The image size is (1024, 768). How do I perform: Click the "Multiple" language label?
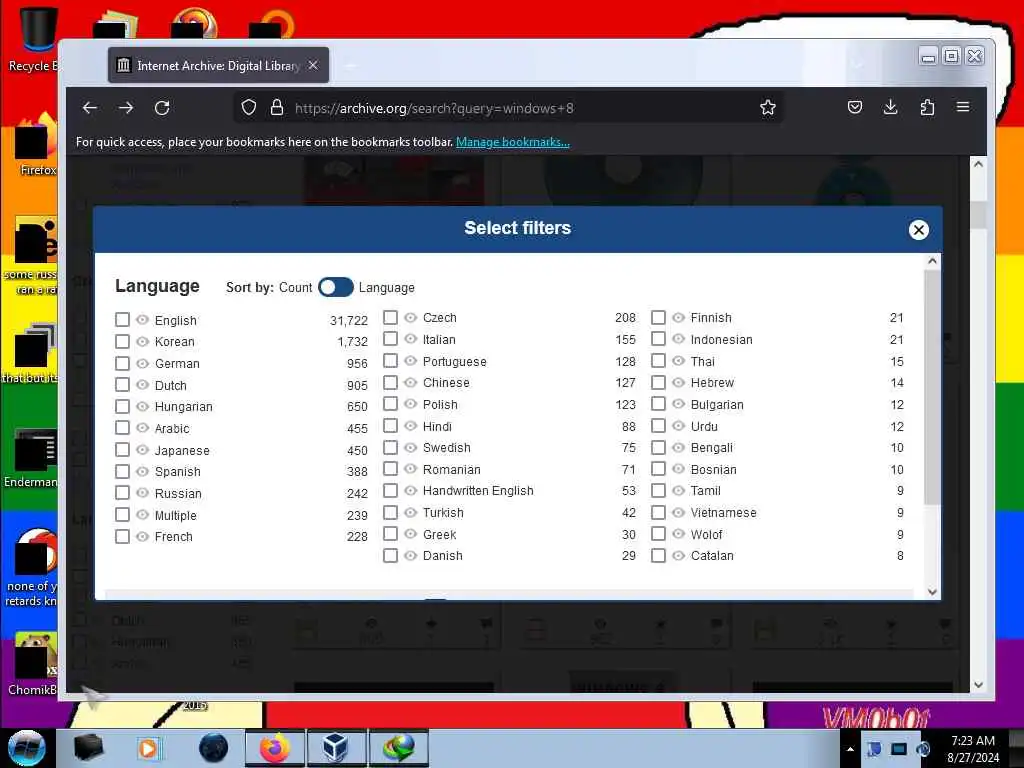[x=176, y=515]
